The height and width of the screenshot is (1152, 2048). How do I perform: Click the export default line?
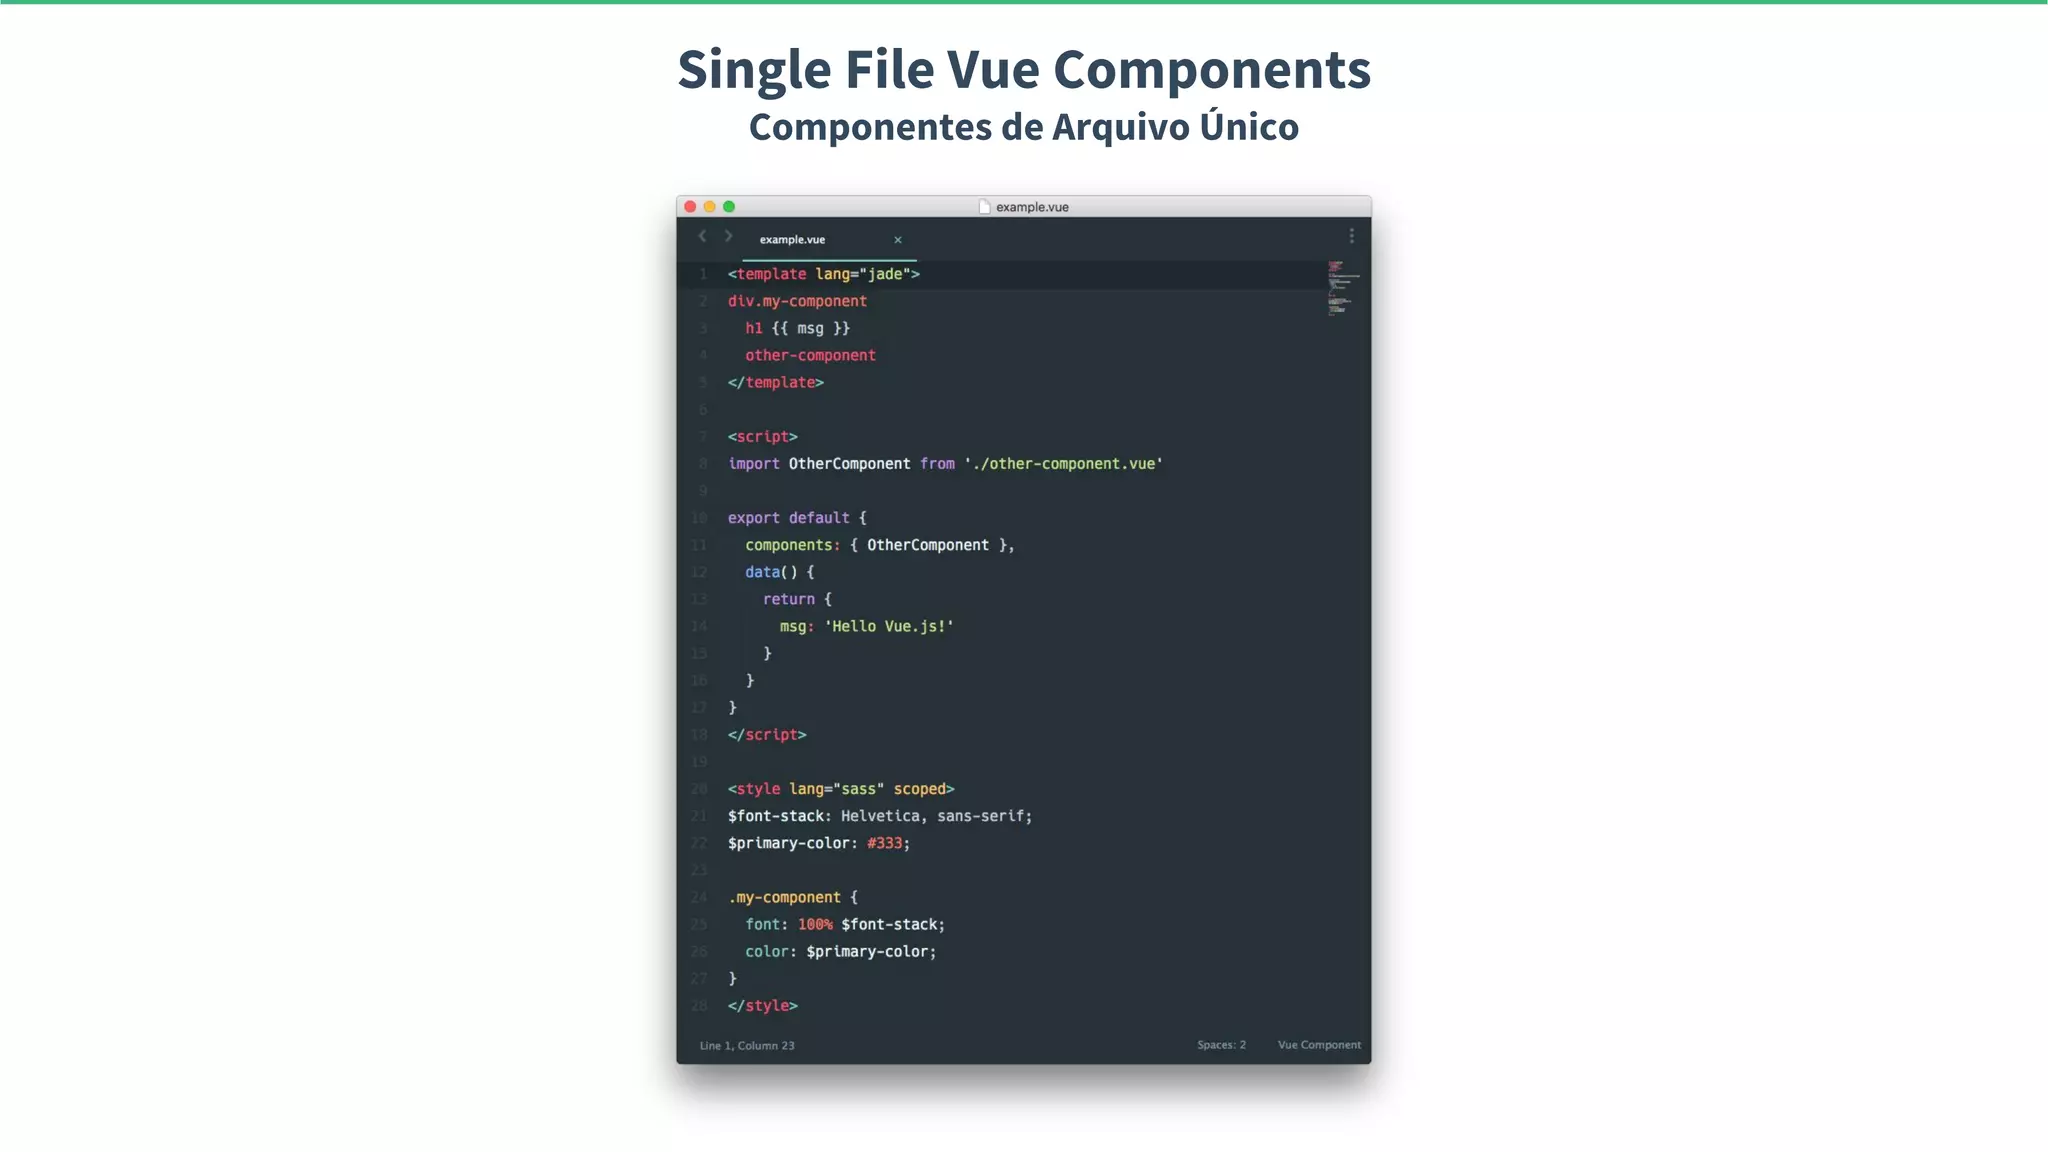(798, 518)
